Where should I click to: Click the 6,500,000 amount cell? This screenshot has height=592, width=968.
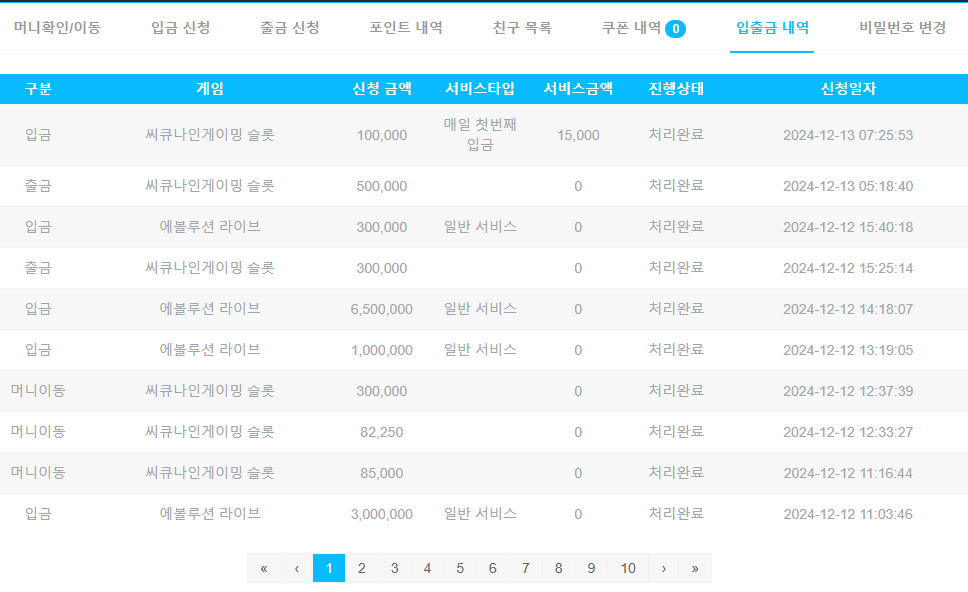coord(382,309)
